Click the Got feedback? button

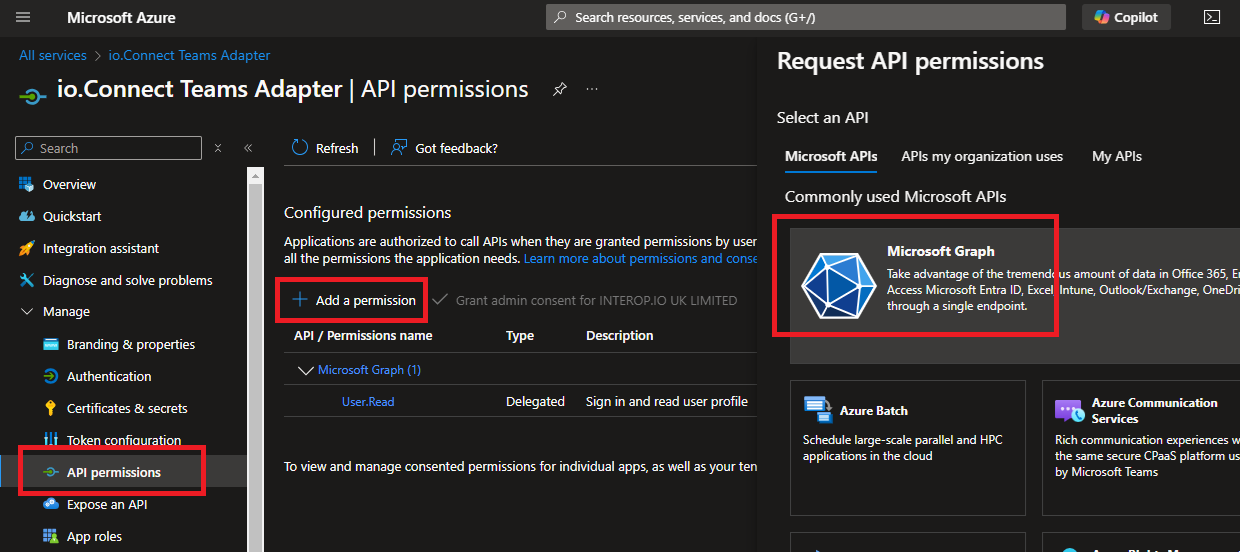pos(445,148)
